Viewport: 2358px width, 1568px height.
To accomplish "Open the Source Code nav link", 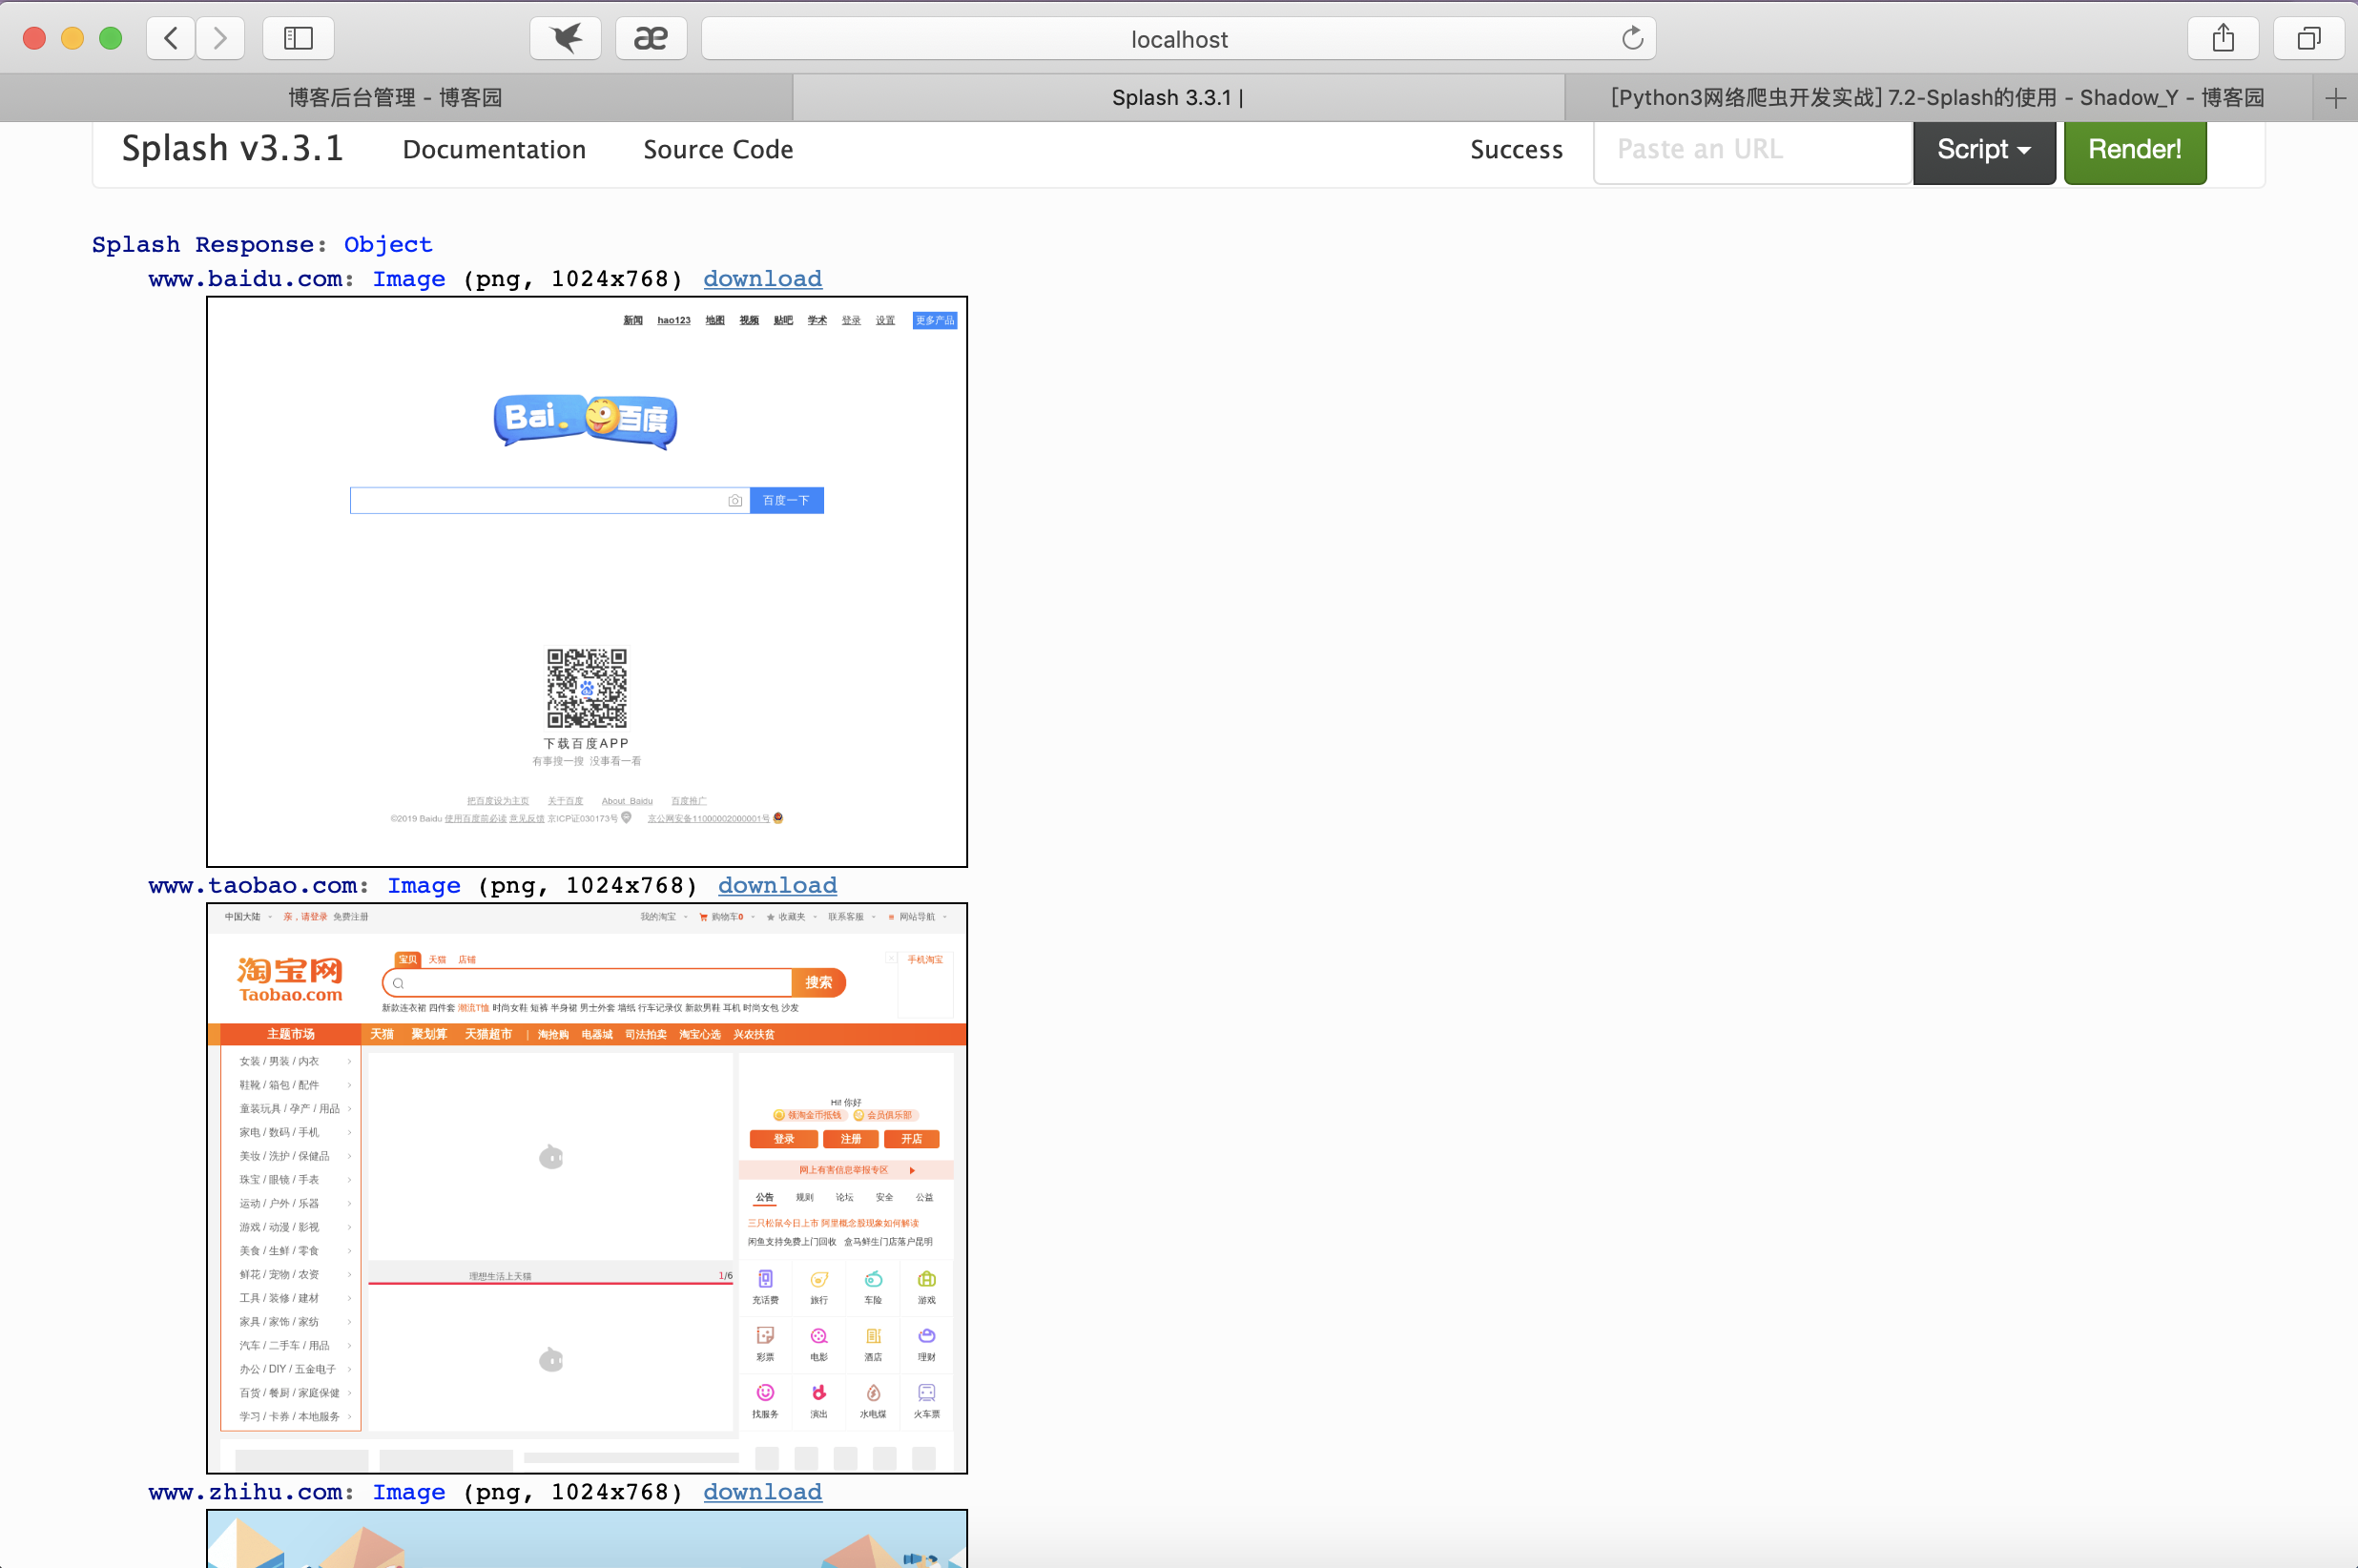I will pyautogui.click(x=718, y=150).
